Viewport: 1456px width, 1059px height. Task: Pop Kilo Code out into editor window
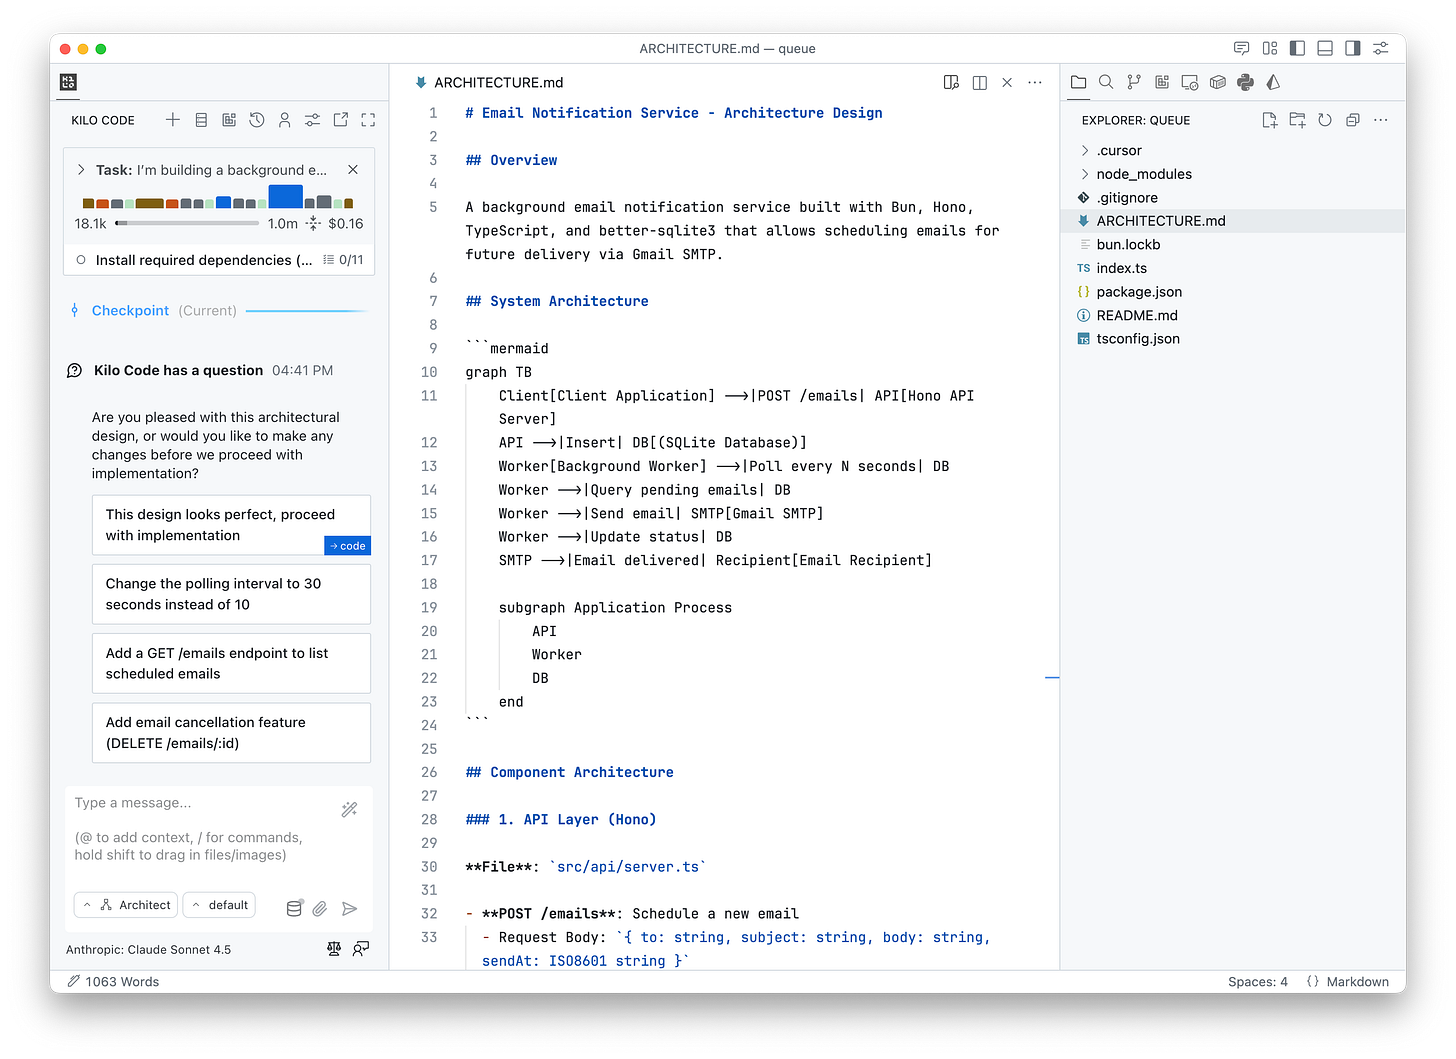click(341, 120)
